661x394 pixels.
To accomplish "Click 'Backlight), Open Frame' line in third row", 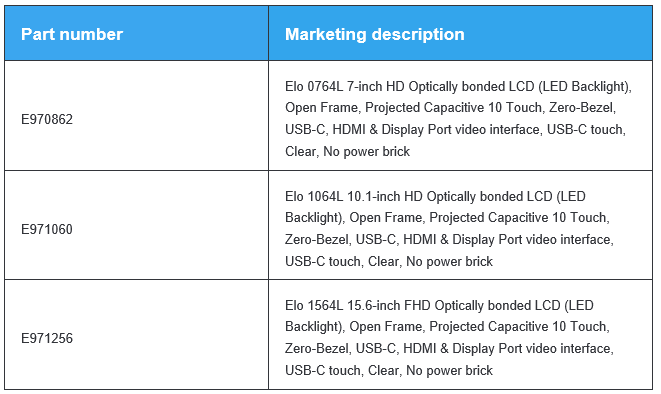I will point(447,327).
